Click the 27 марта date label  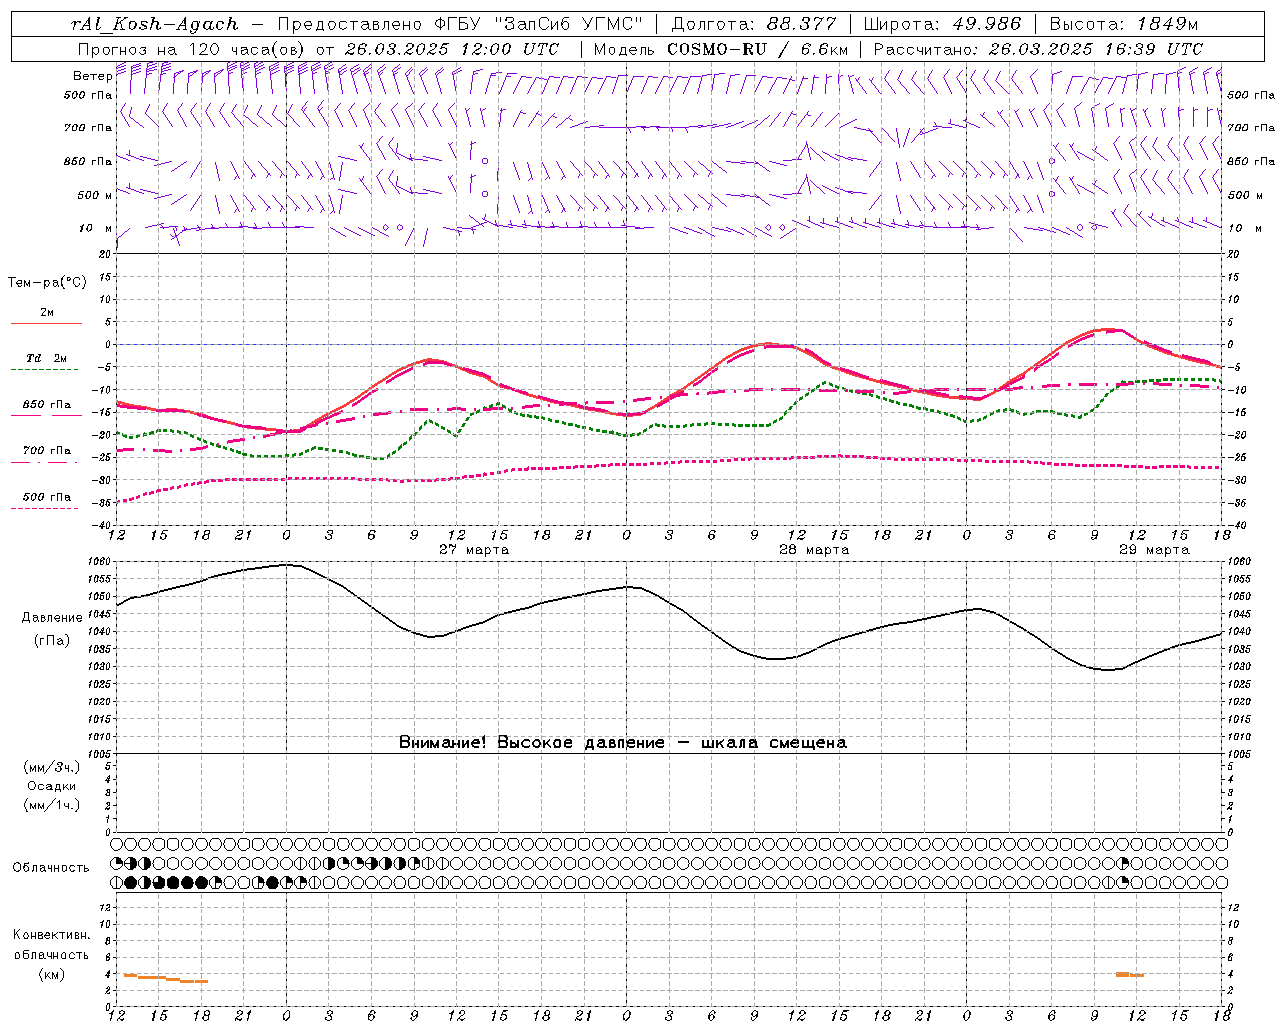tap(474, 550)
